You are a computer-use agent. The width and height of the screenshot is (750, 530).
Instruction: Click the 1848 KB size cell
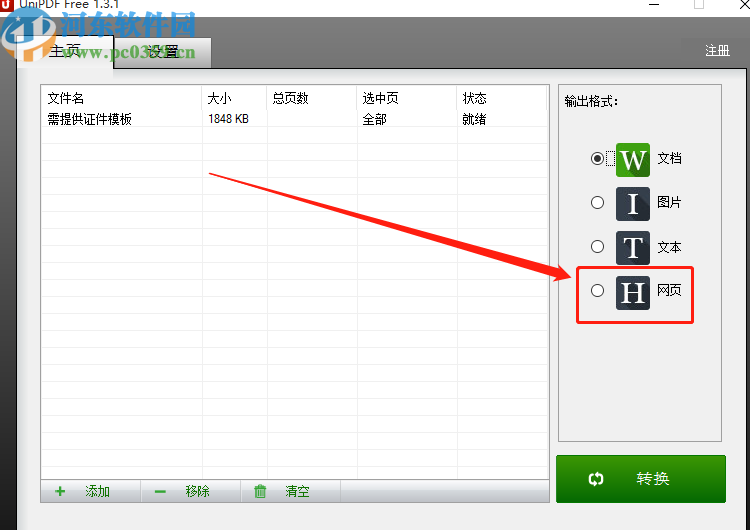(228, 119)
